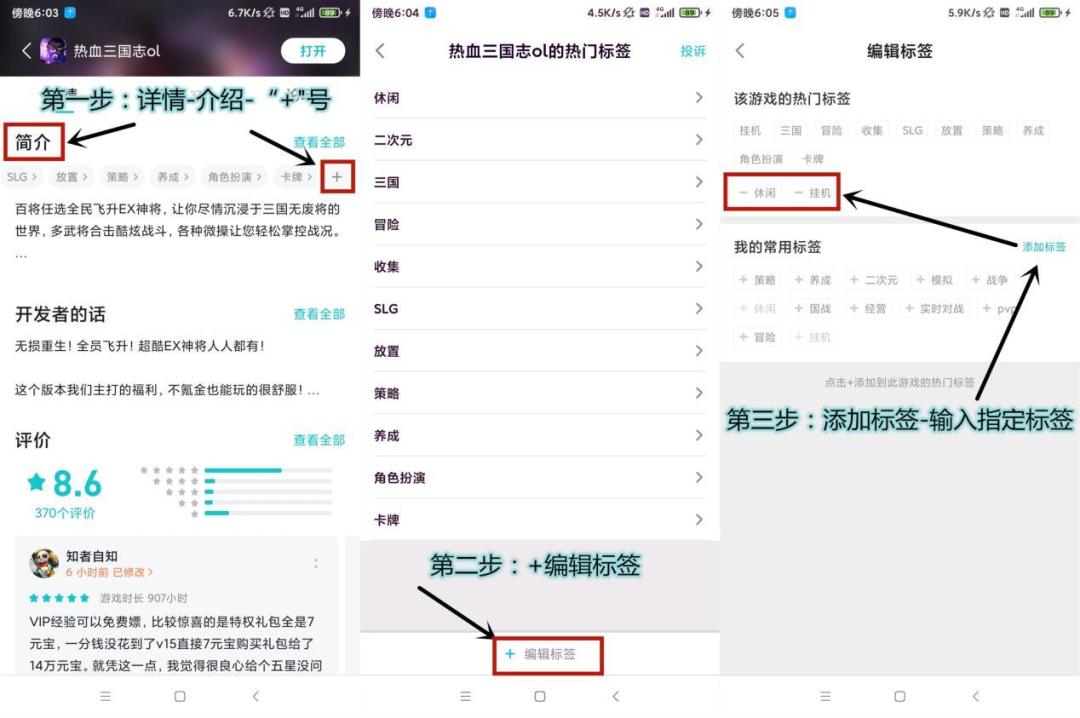
Task: Tap battery icon in 傍晚6:05 status bar
Action: (x=1050, y=12)
